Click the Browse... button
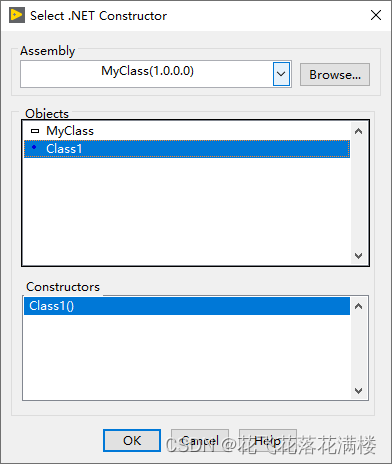Viewport: 392px width, 464px height. click(335, 74)
